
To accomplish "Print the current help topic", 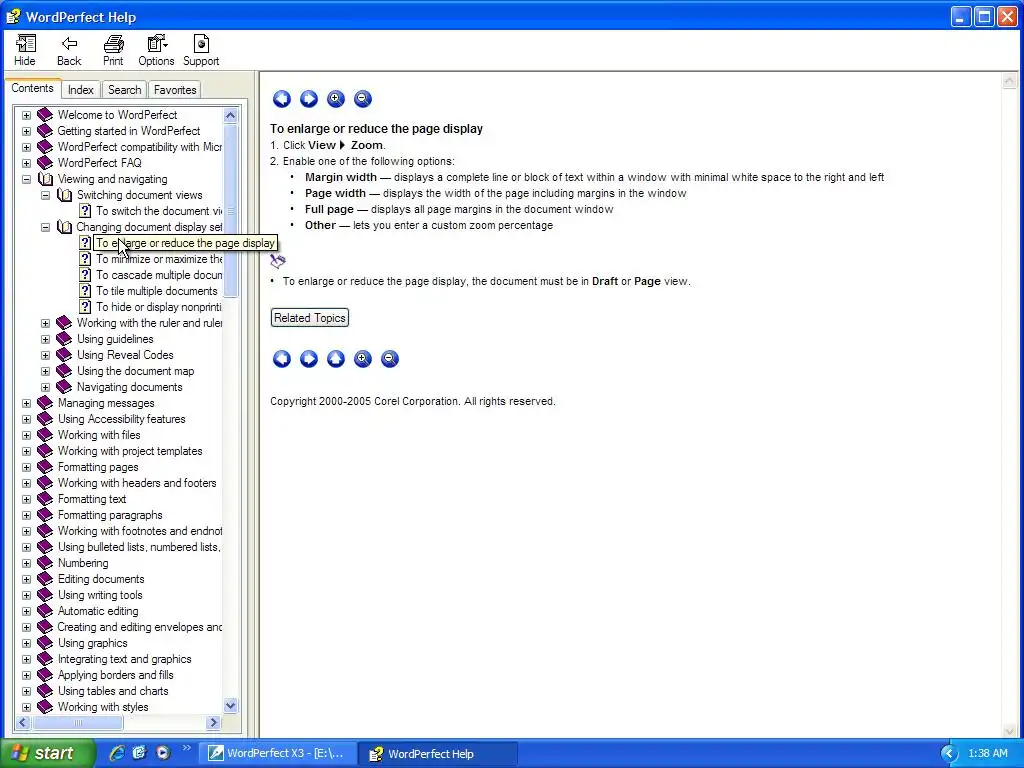I will (113, 50).
